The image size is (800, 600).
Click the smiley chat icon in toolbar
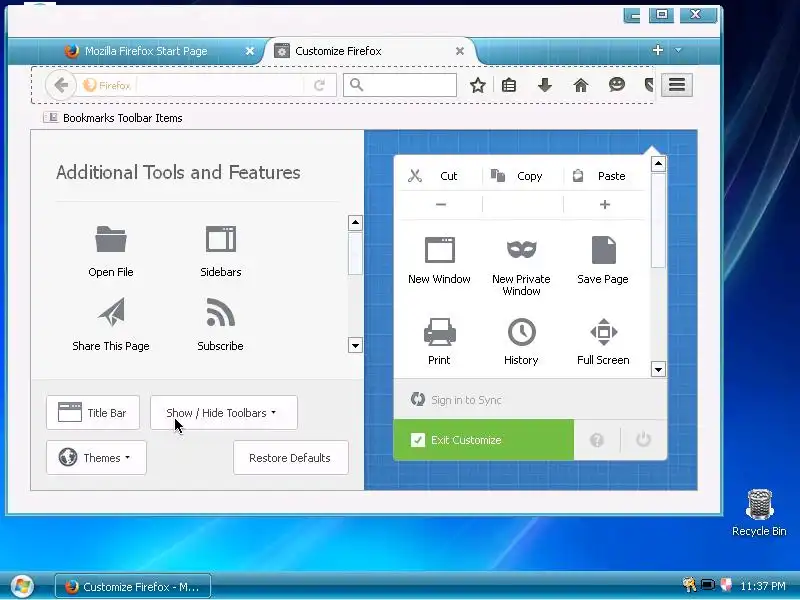617,84
